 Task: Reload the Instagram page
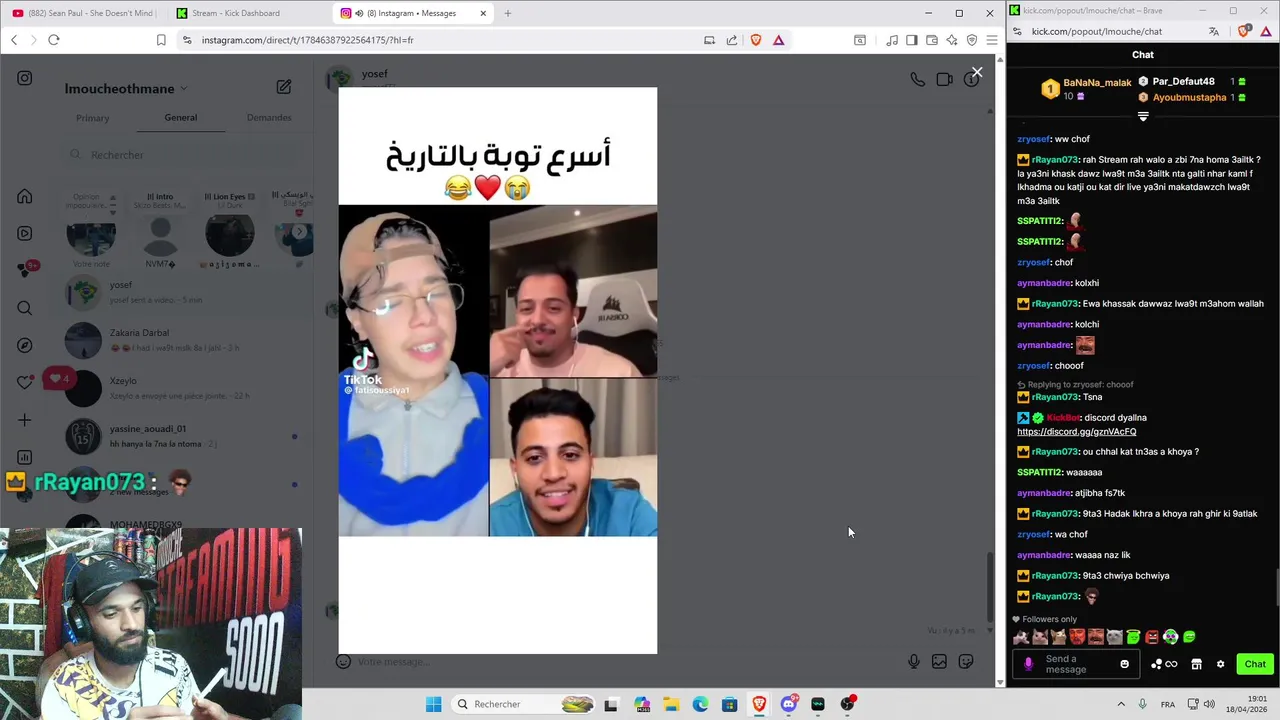coord(54,40)
